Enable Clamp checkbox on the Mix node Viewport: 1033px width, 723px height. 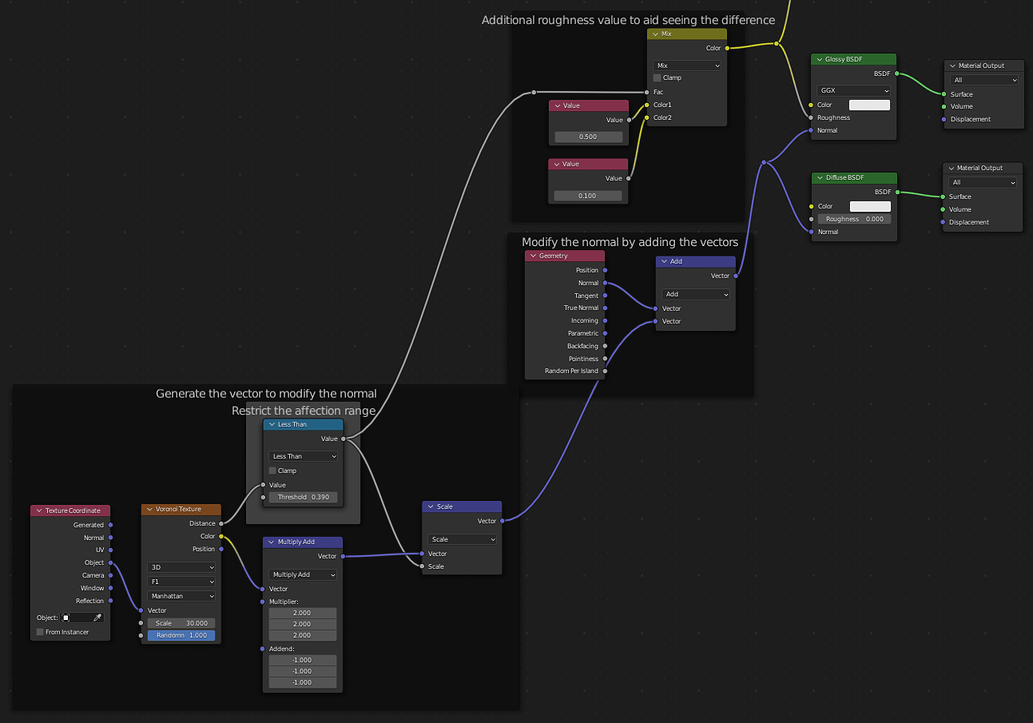pos(657,78)
